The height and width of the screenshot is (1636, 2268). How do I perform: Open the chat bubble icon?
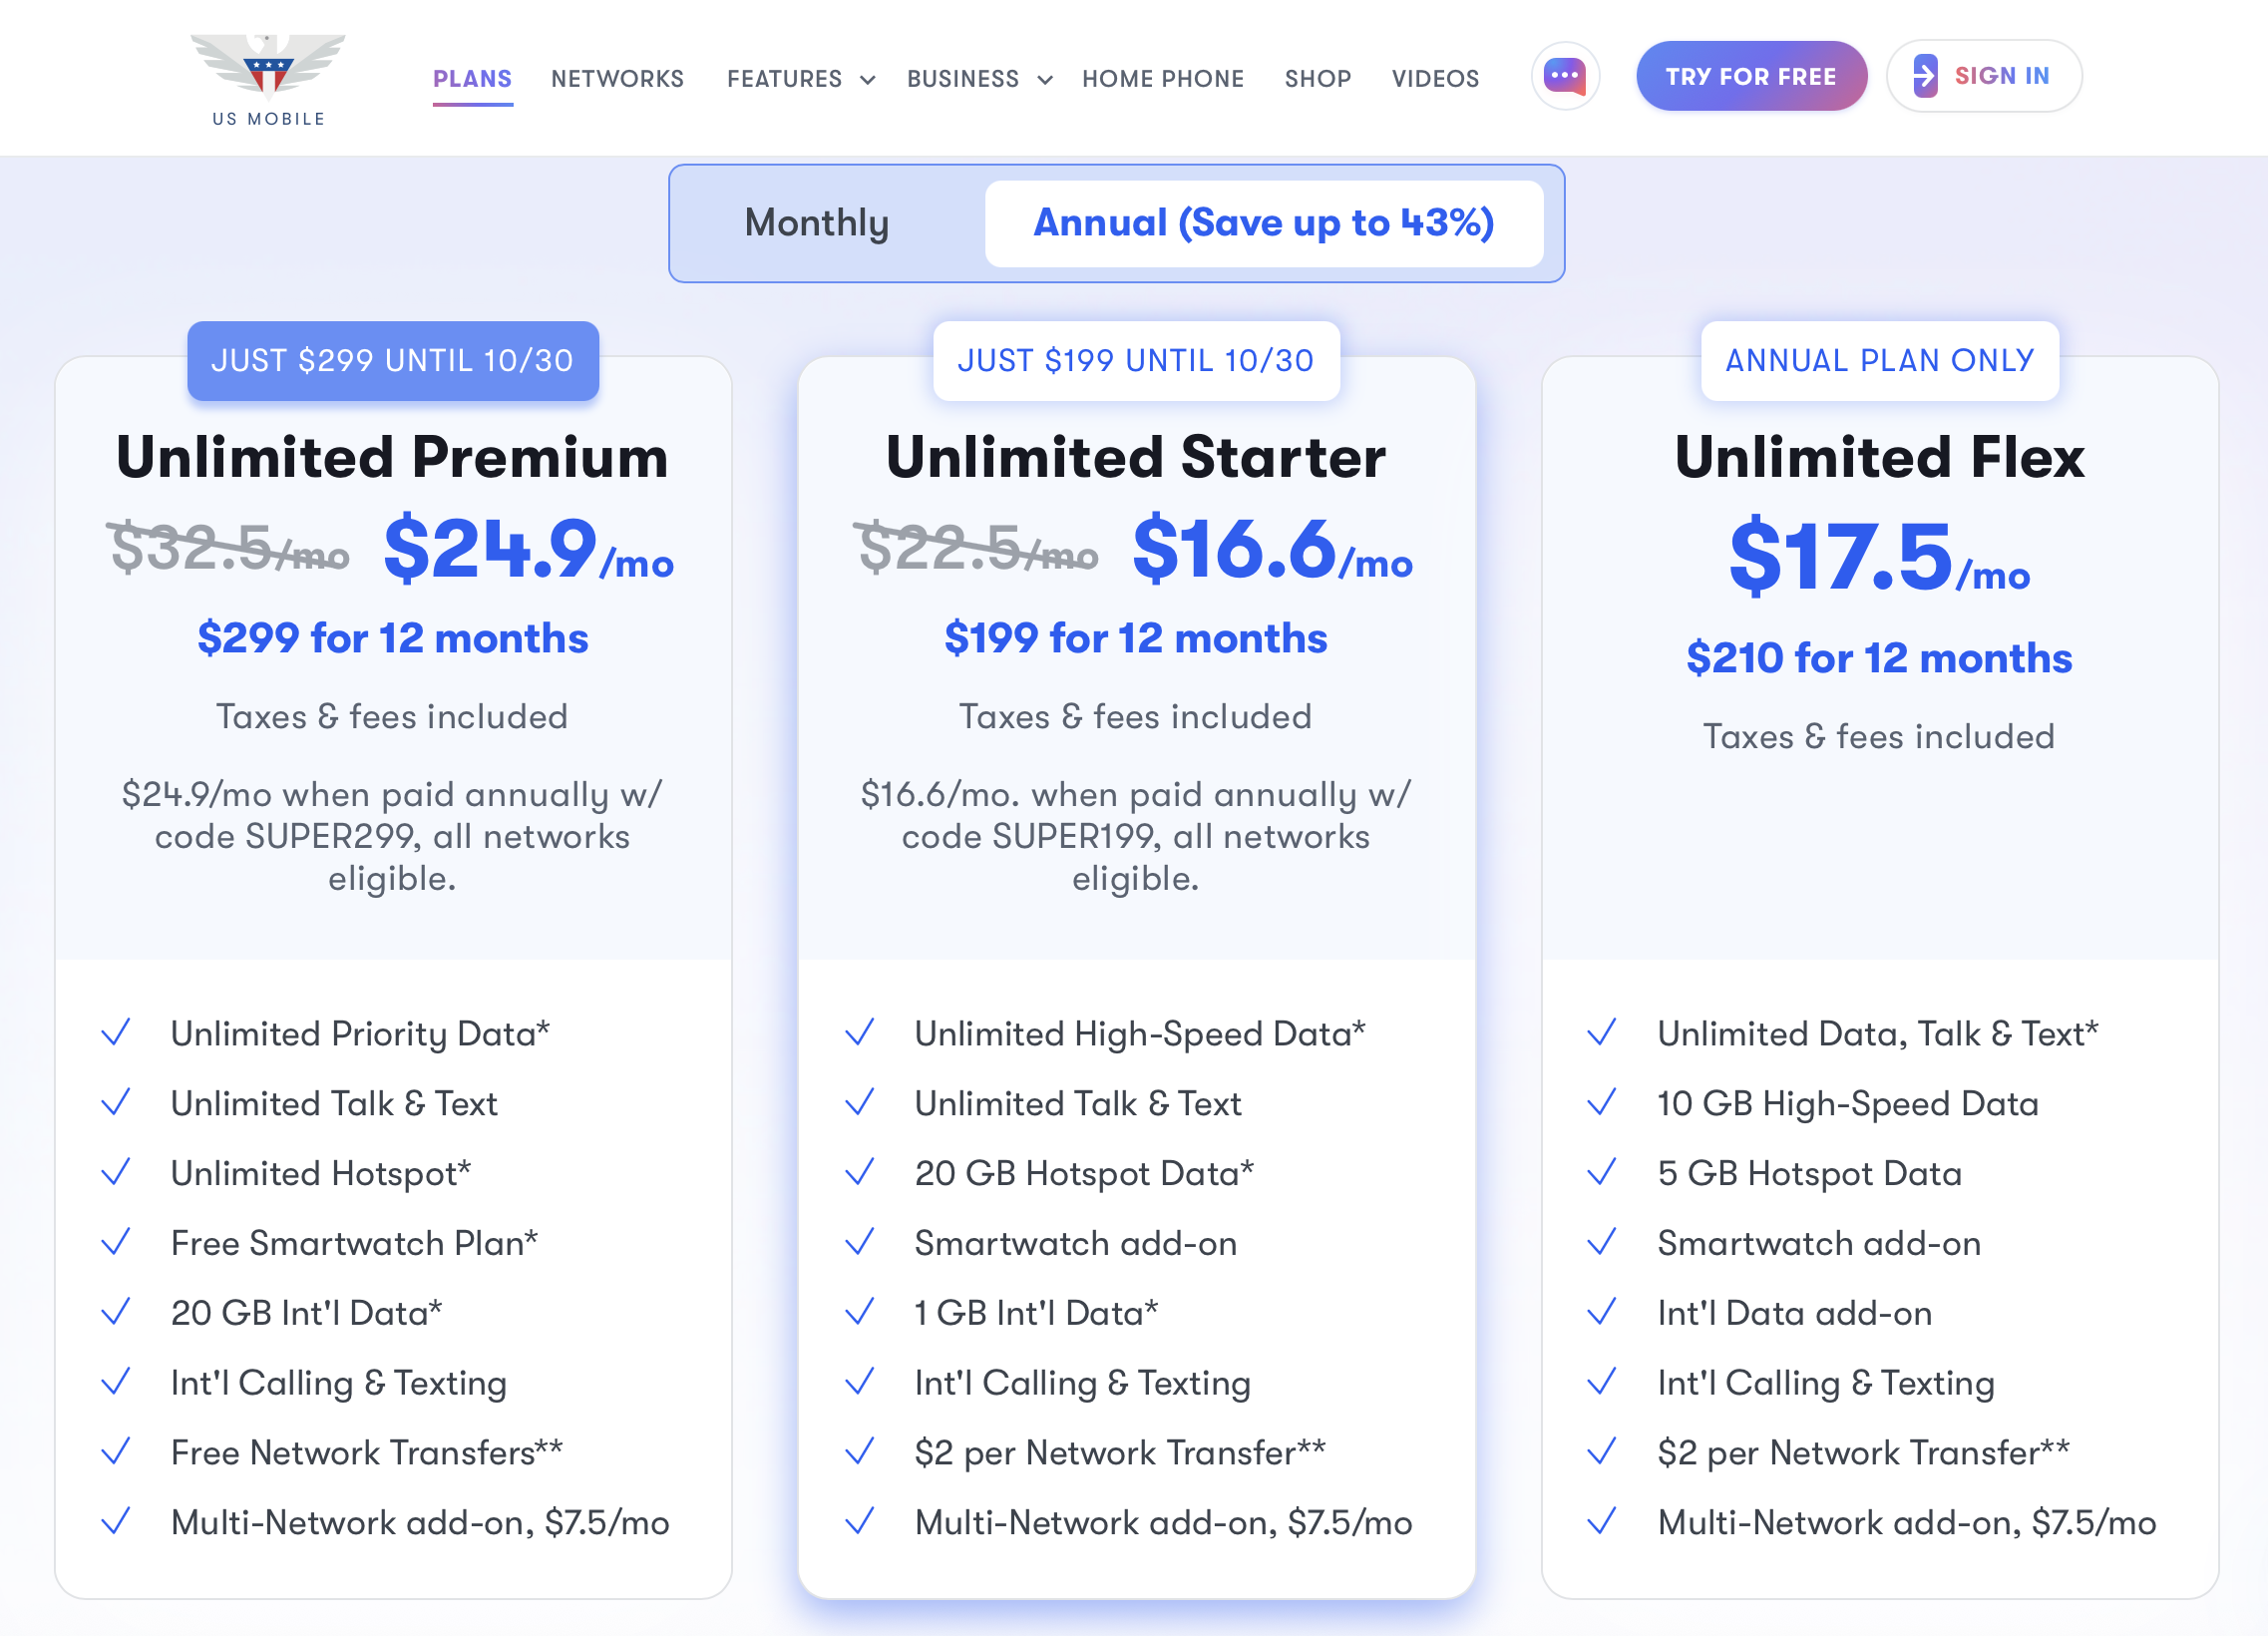1565,76
